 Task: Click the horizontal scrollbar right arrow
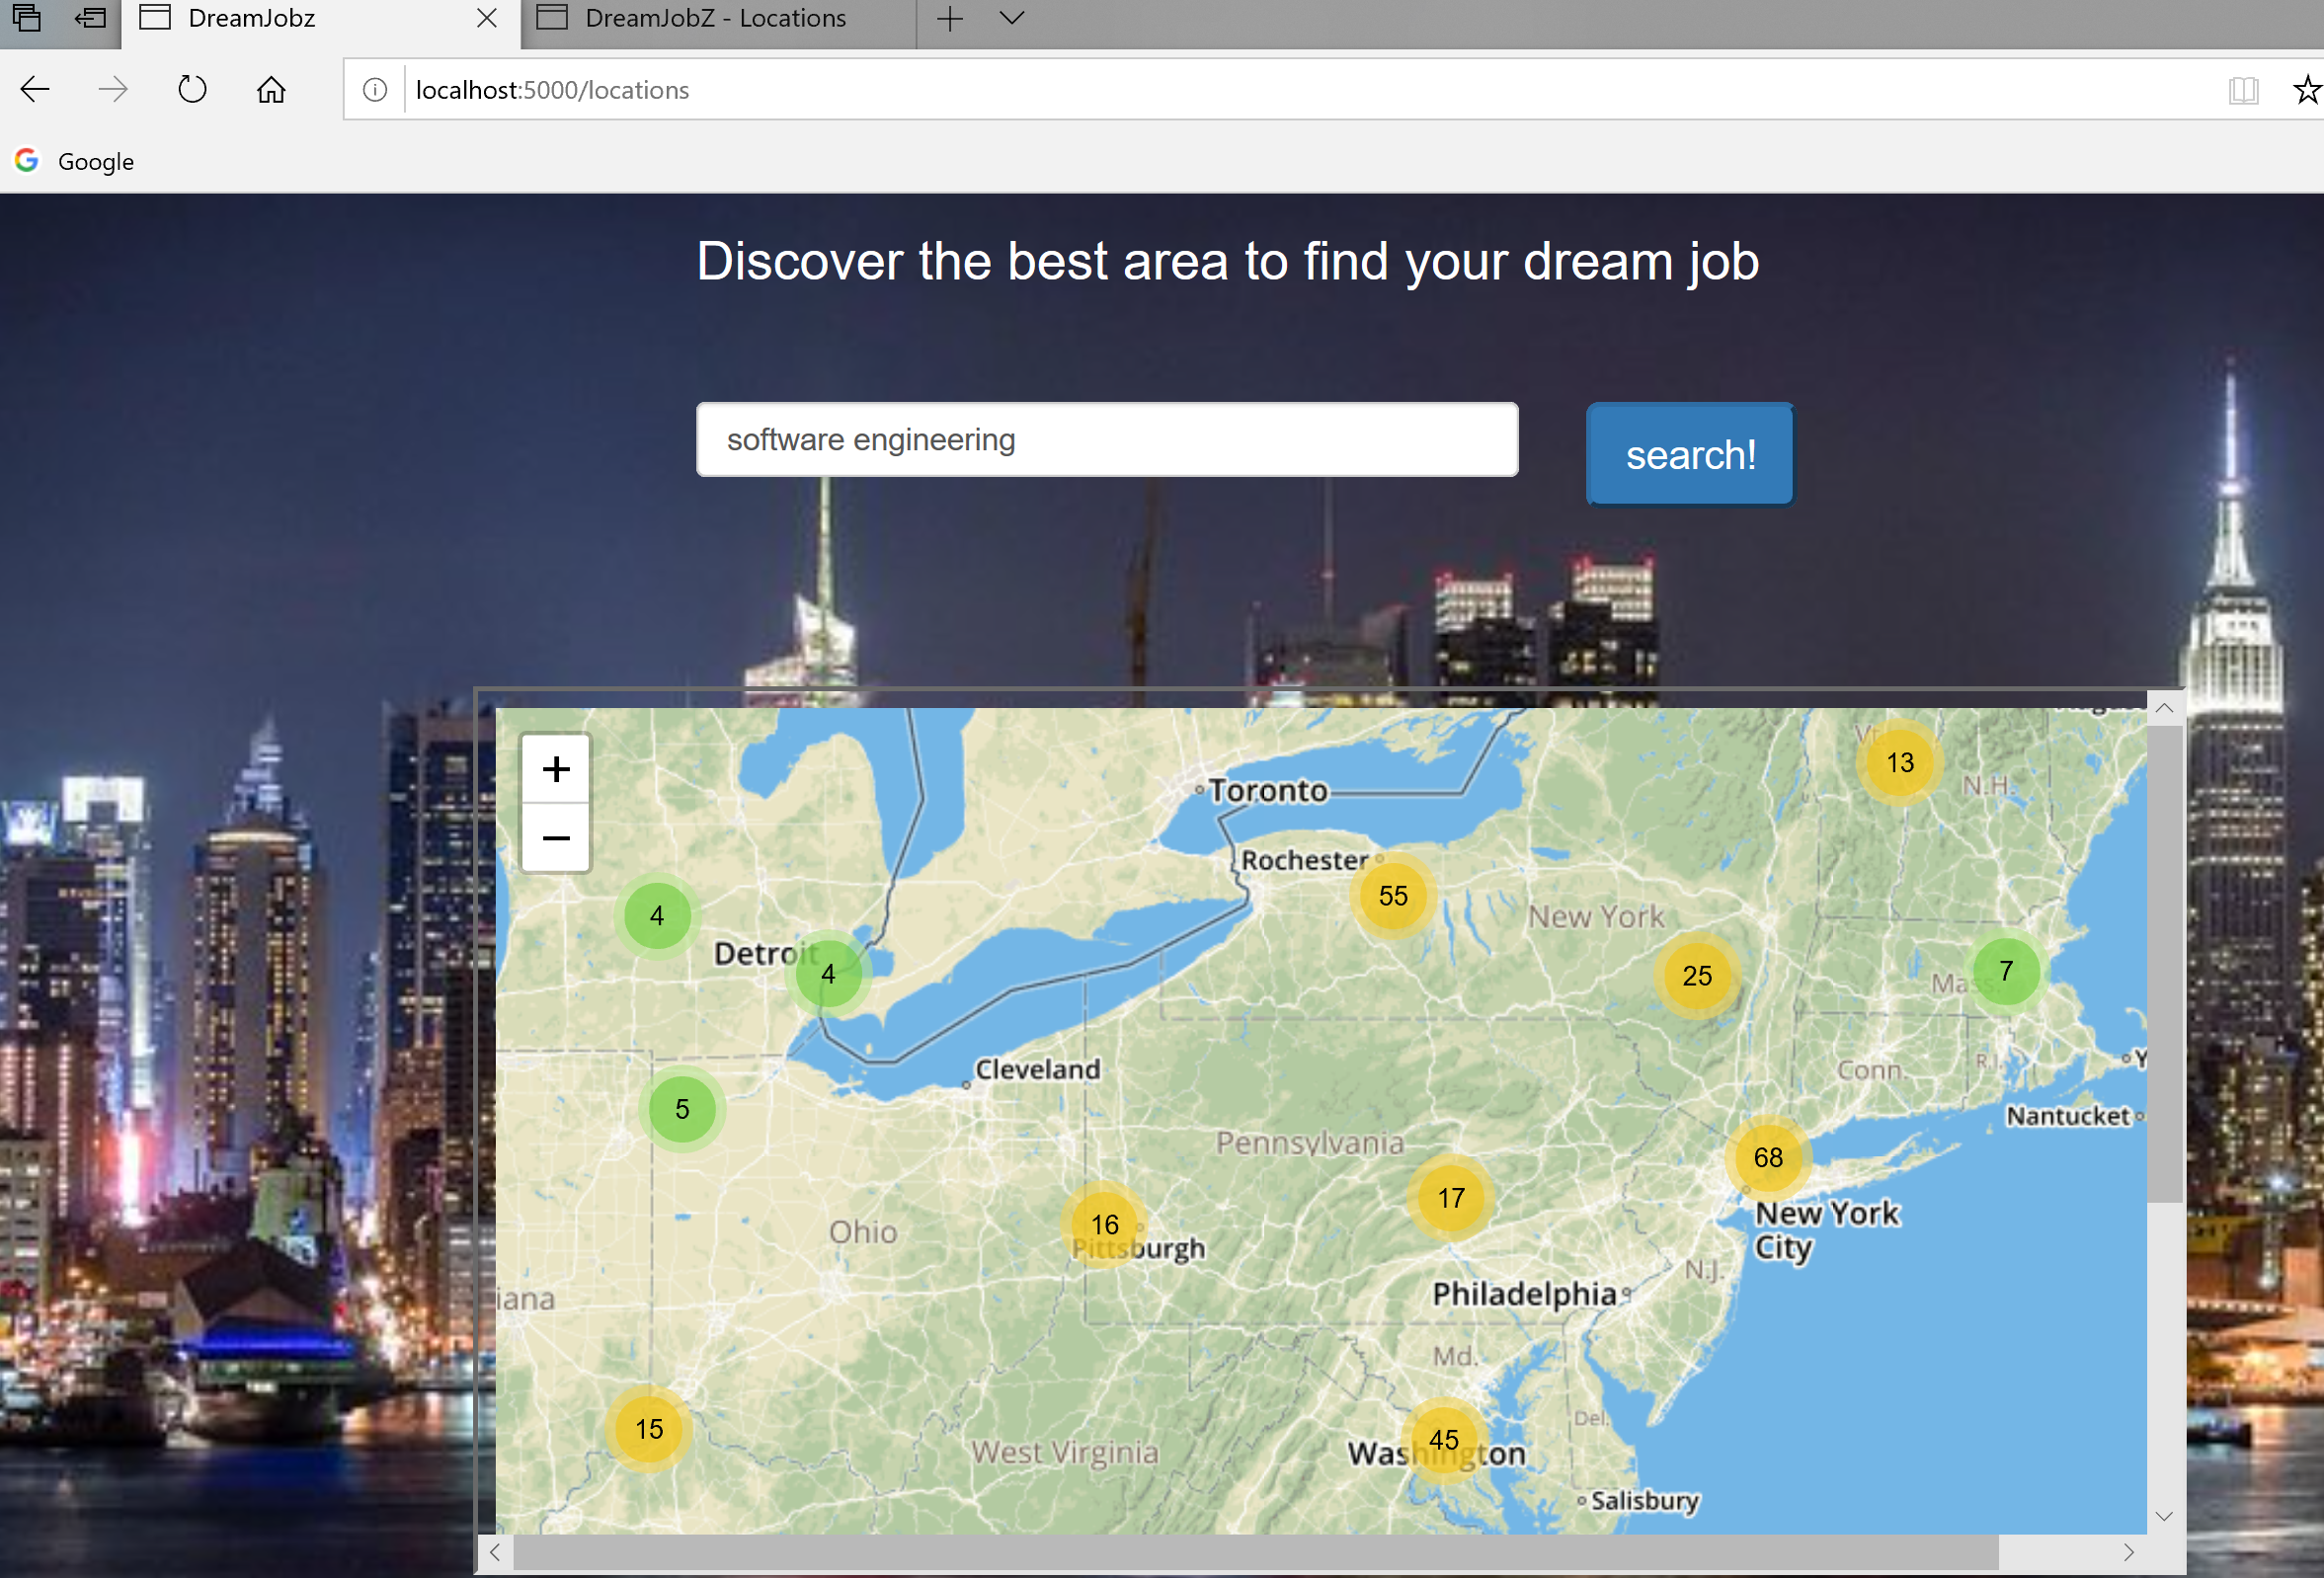pos(2128,1552)
